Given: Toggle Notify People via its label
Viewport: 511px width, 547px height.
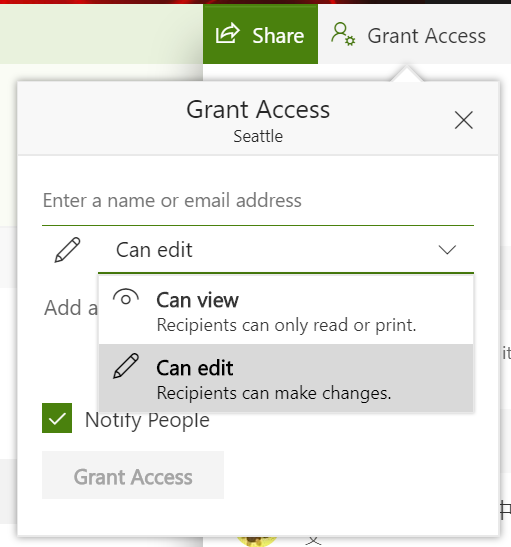Looking at the screenshot, I should tap(147, 420).
